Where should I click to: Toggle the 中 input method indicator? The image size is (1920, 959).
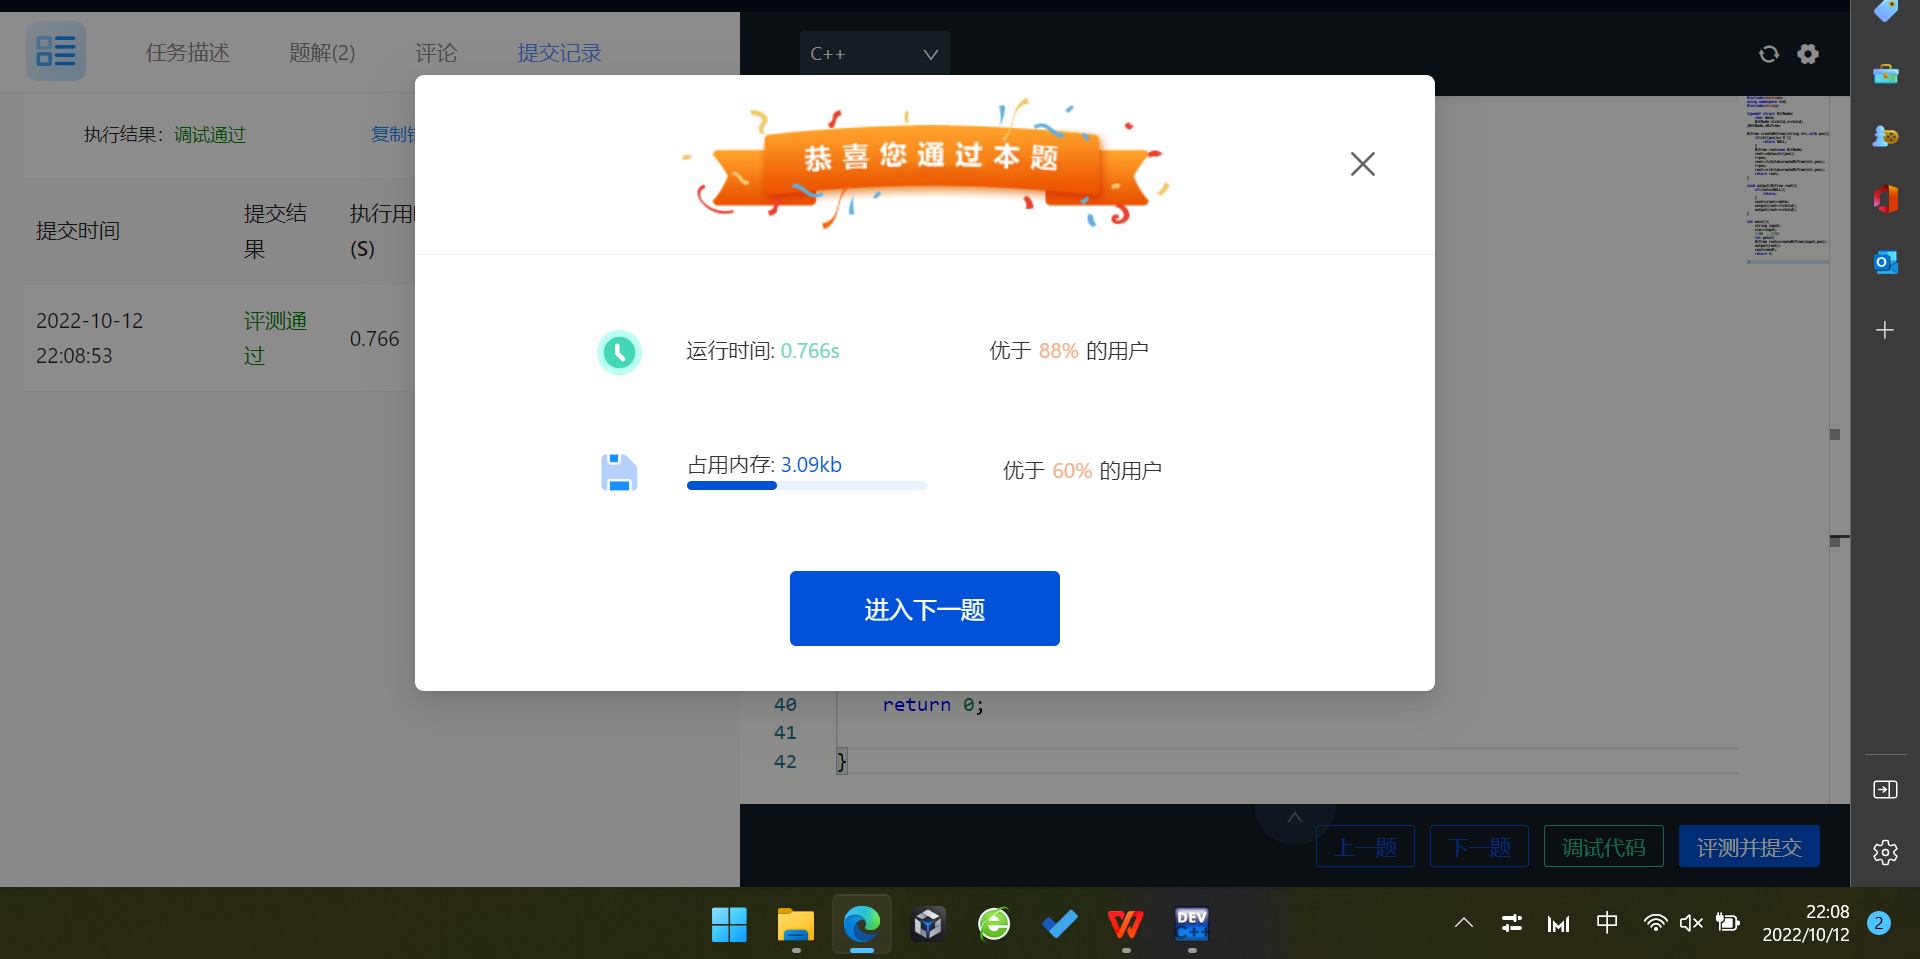click(1607, 922)
